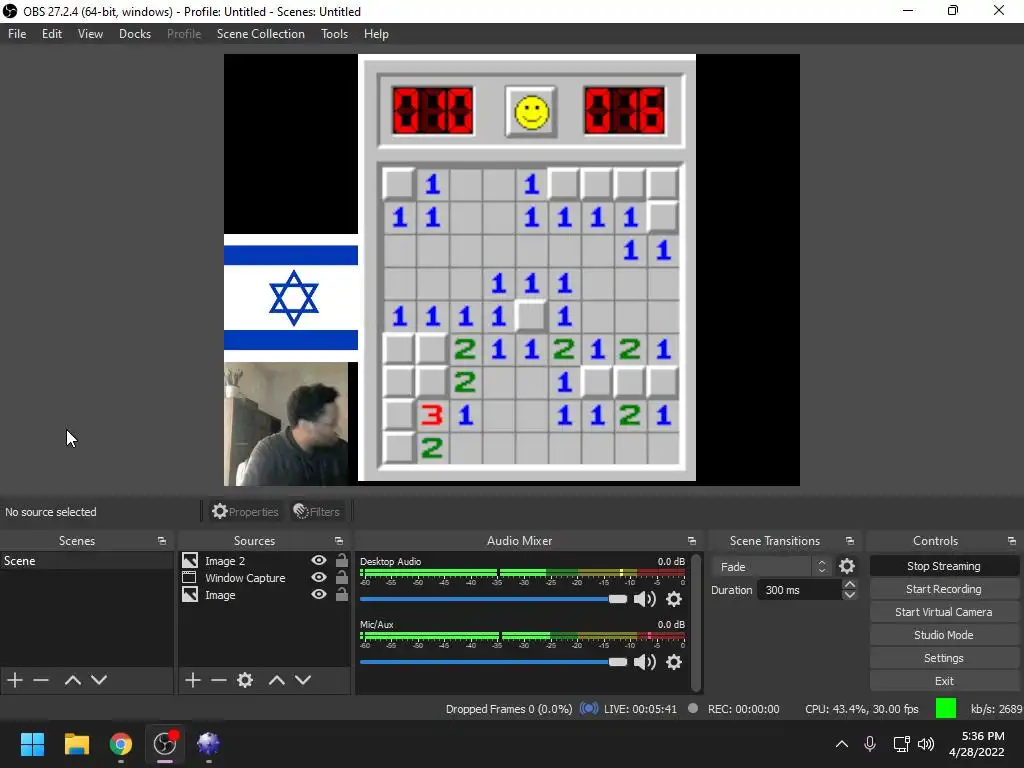The width and height of the screenshot is (1024, 768).
Task: Pop out the Sources dock
Action: pos(339,541)
